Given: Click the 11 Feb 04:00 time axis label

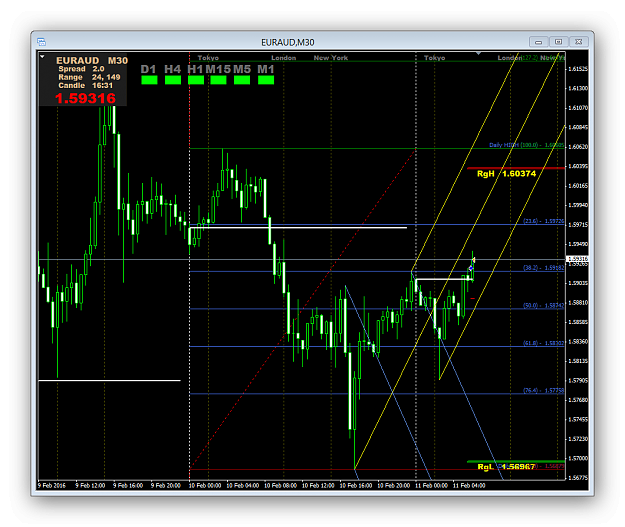Looking at the screenshot, I should point(469,486).
